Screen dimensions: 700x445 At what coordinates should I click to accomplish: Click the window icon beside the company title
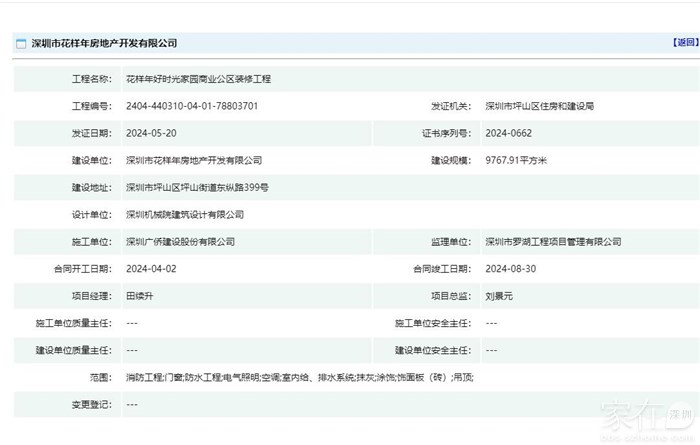tap(20, 44)
